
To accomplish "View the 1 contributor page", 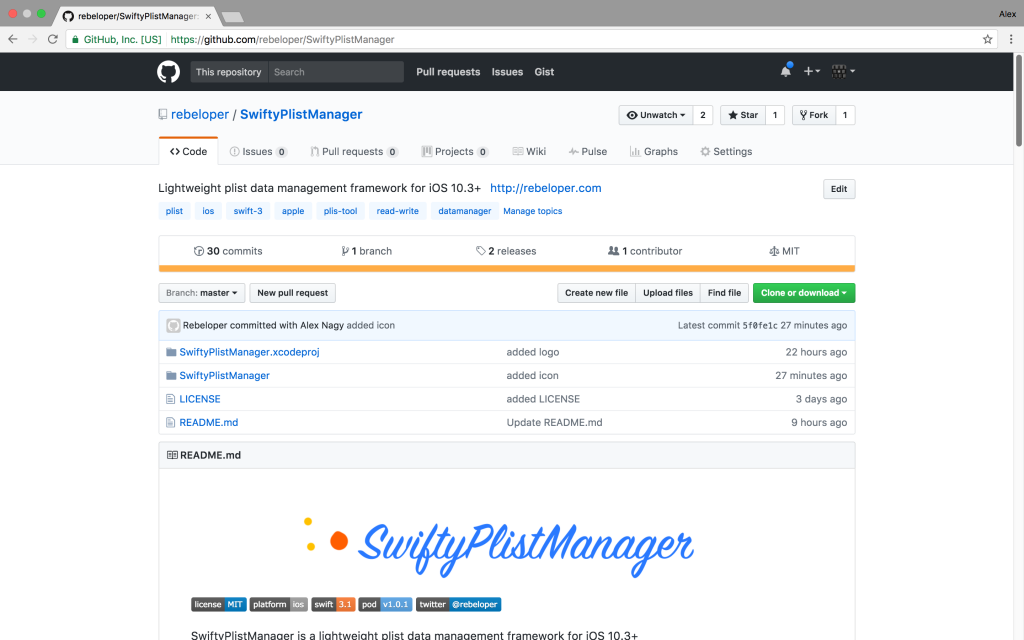I will (x=645, y=251).
